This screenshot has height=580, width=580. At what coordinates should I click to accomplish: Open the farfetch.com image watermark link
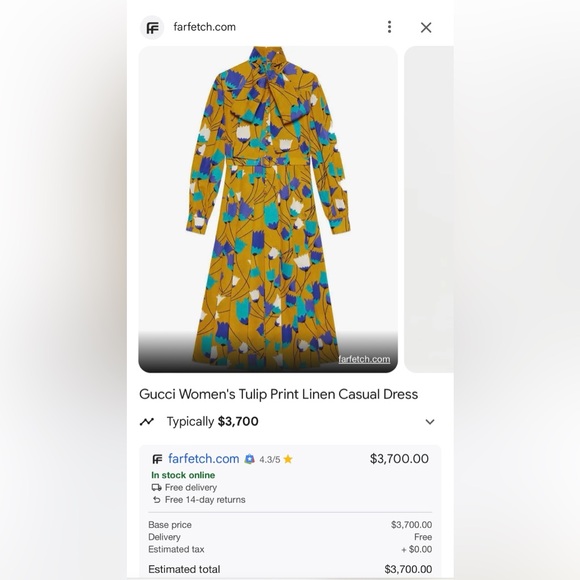[x=364, y=359]
